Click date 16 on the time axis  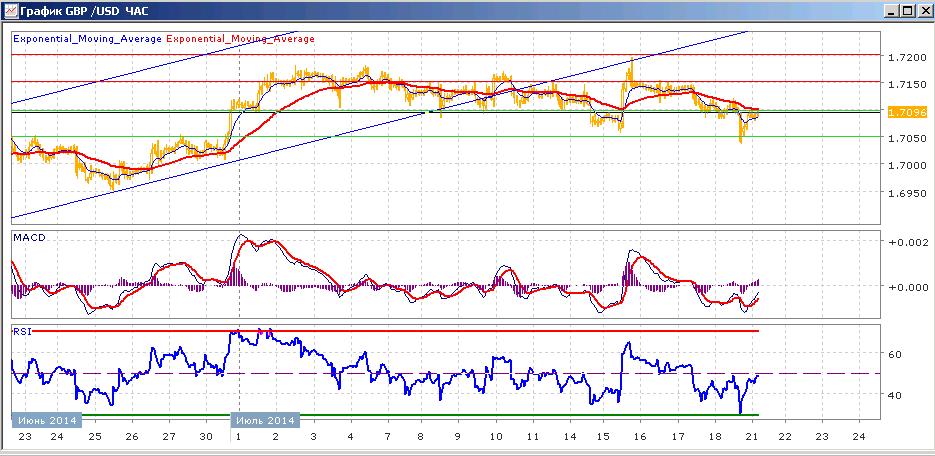[640, 436]
